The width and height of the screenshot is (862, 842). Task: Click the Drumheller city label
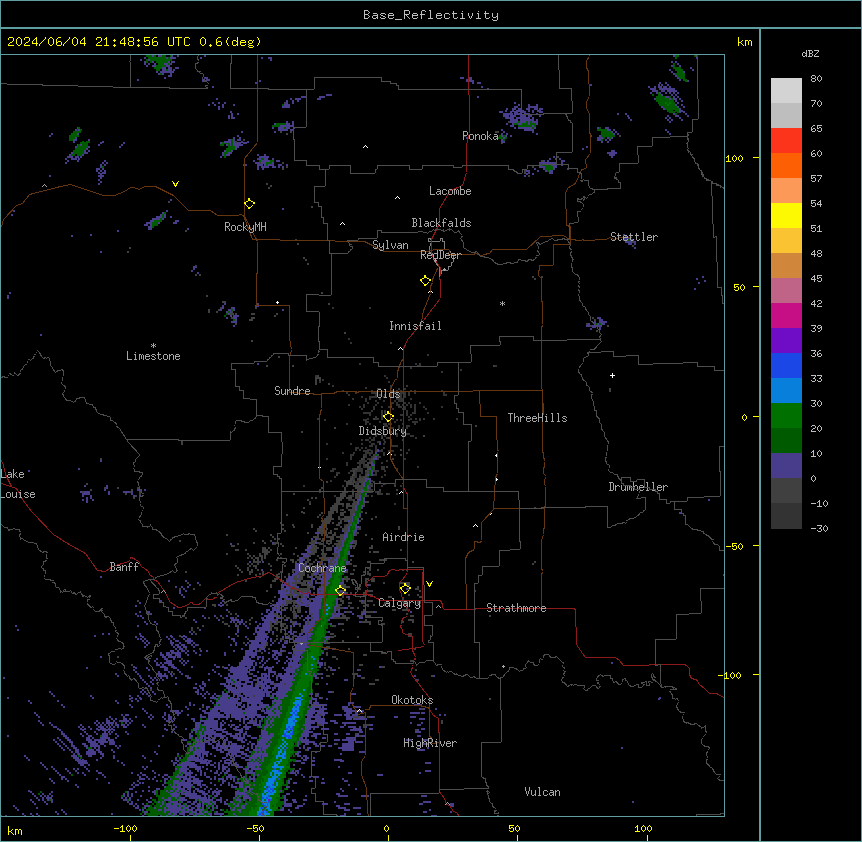pos(638,487)
